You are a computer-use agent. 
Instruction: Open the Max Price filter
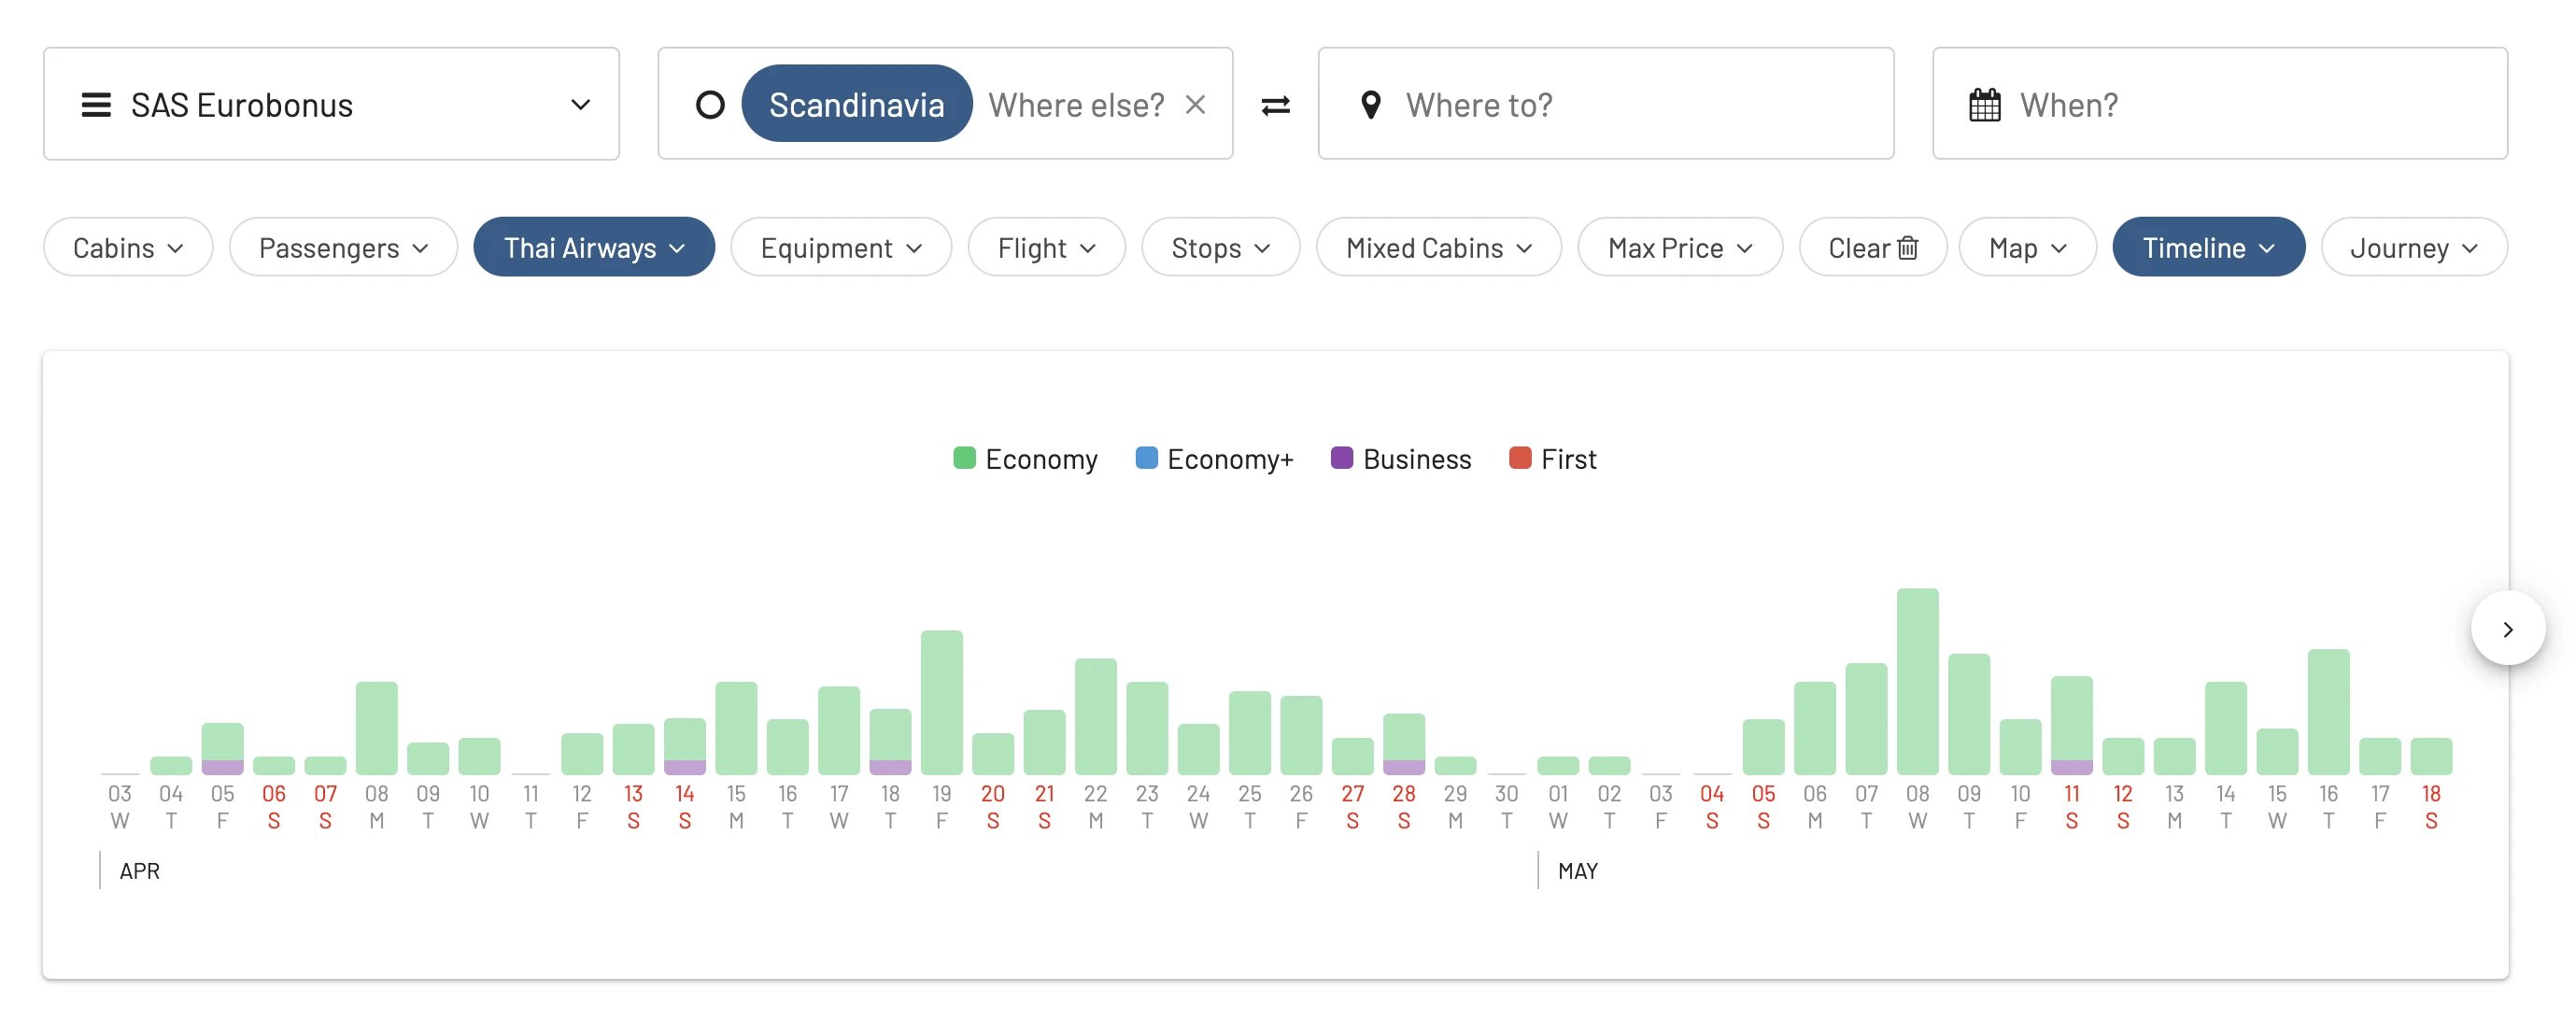click(1680, 247)
